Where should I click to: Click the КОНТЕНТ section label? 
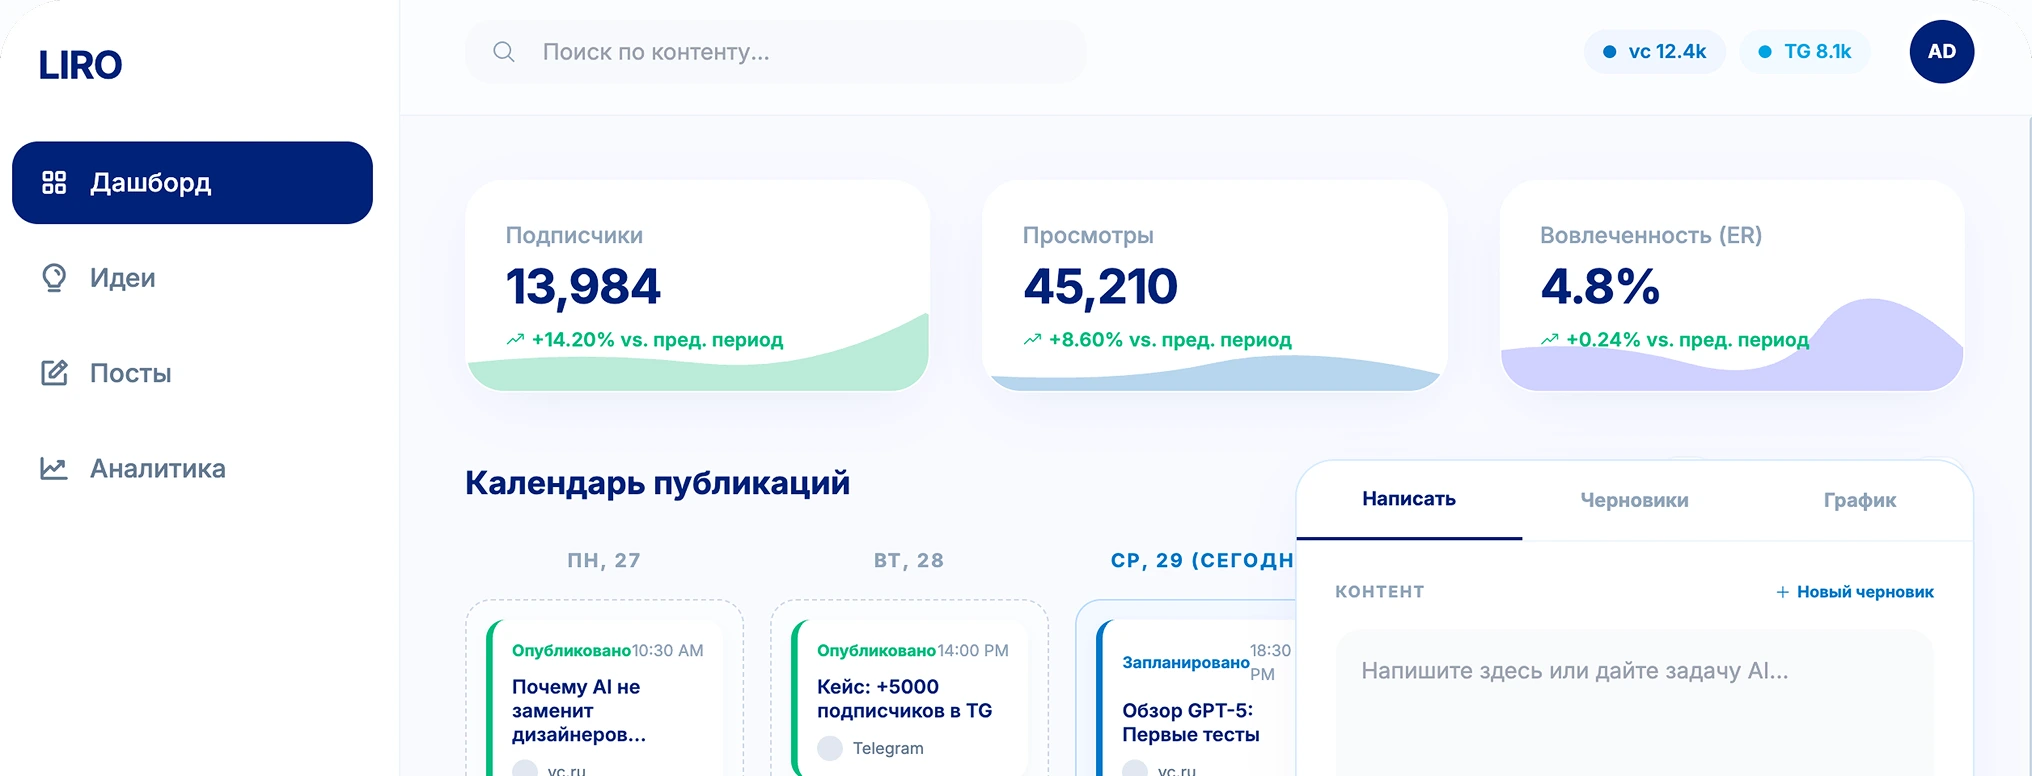click(1380, 592)
